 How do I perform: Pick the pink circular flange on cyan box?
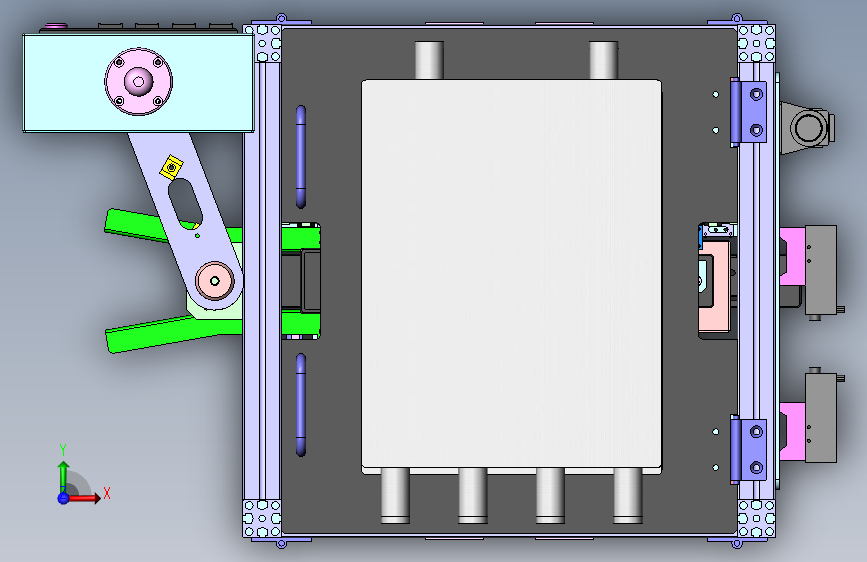click(x=138, y=82)
